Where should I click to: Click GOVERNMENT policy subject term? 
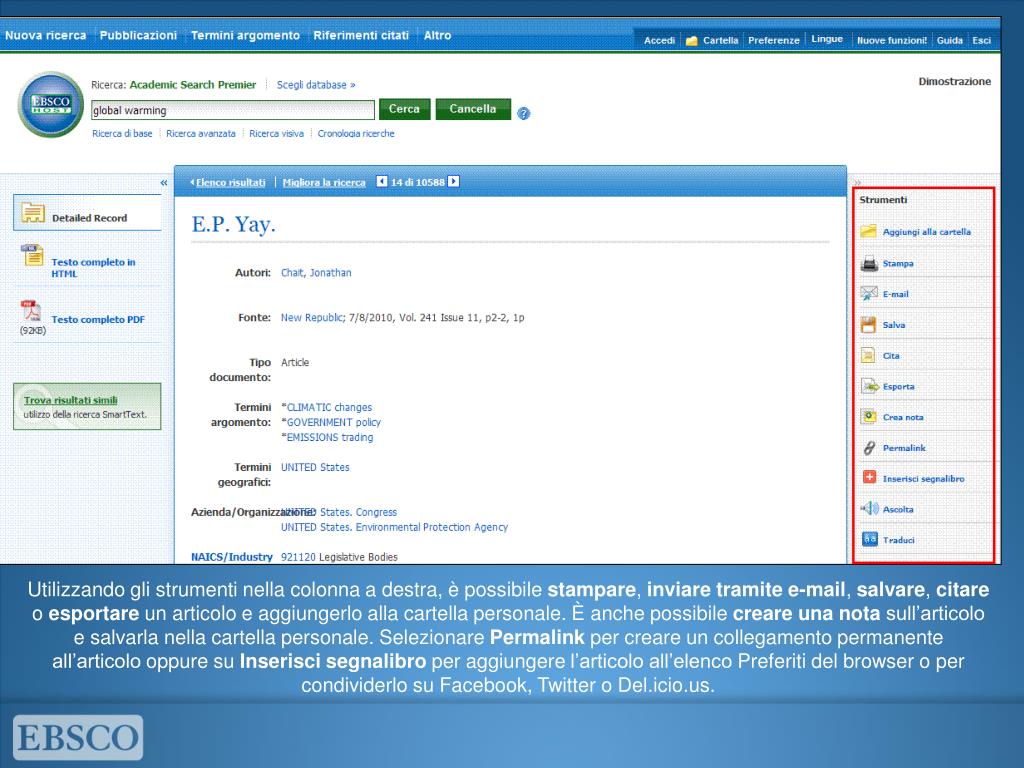point(334,423)
